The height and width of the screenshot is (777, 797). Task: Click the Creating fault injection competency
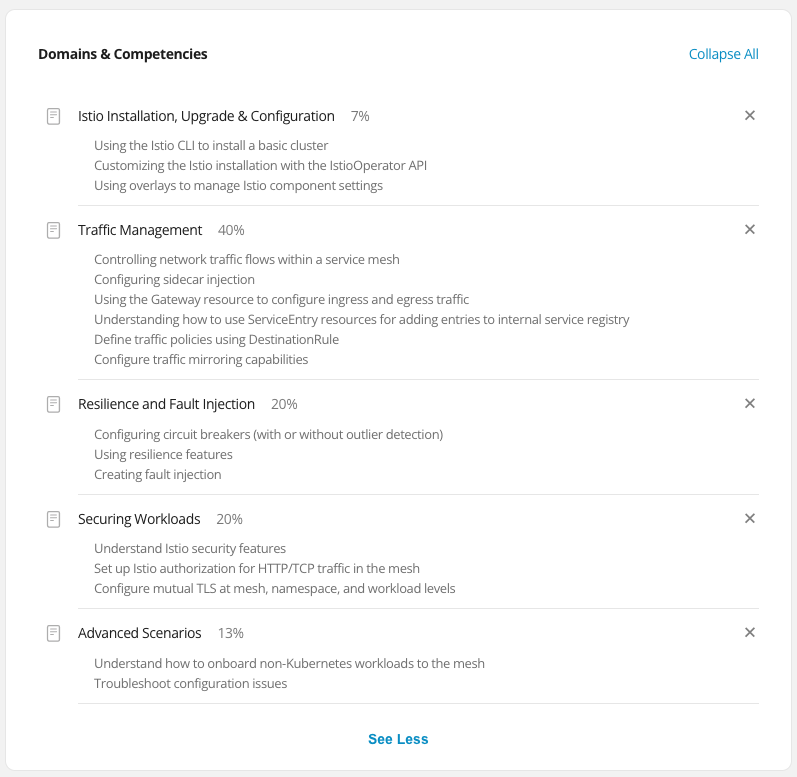coord(158,474)
